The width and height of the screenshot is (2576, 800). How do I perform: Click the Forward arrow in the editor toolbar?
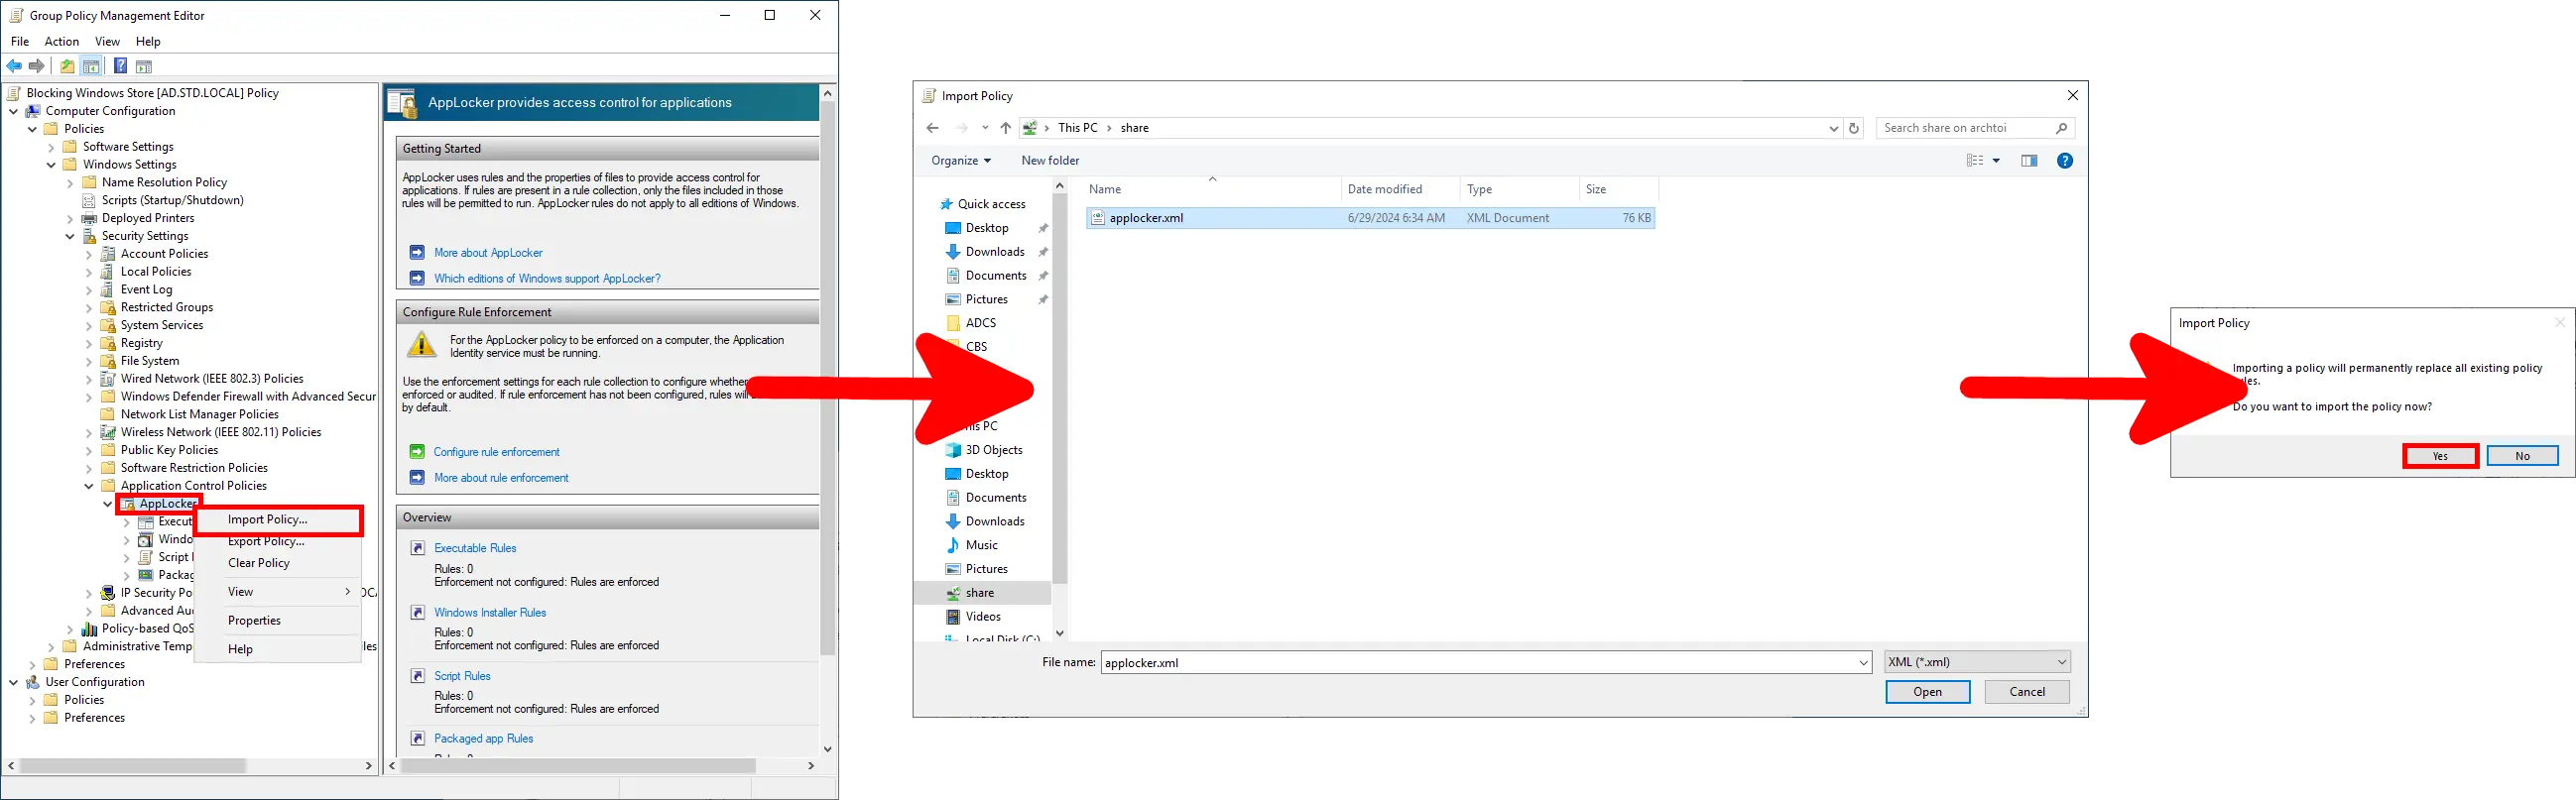pyautogui.click(x=37, y=67)
